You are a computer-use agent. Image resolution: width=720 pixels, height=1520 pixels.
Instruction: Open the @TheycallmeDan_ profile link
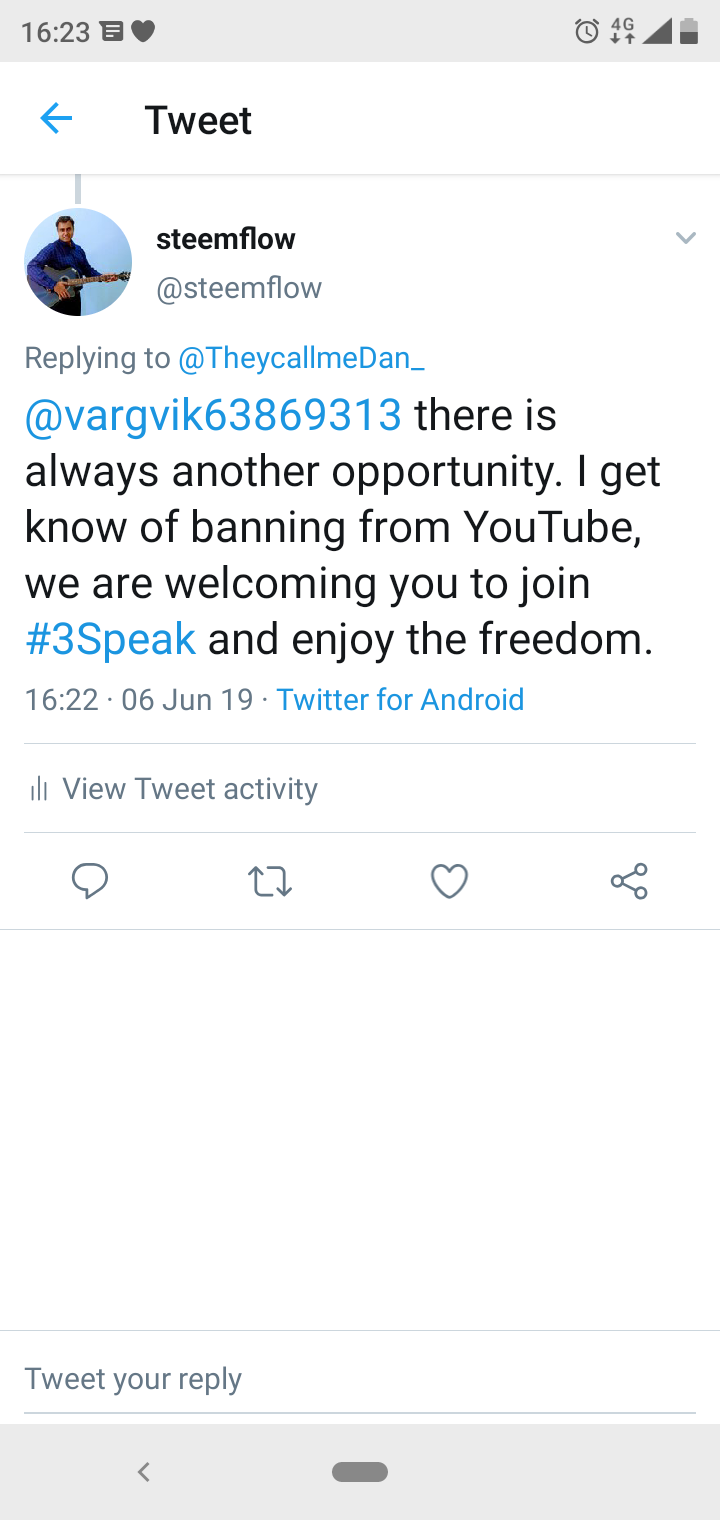tap(301, 358)
